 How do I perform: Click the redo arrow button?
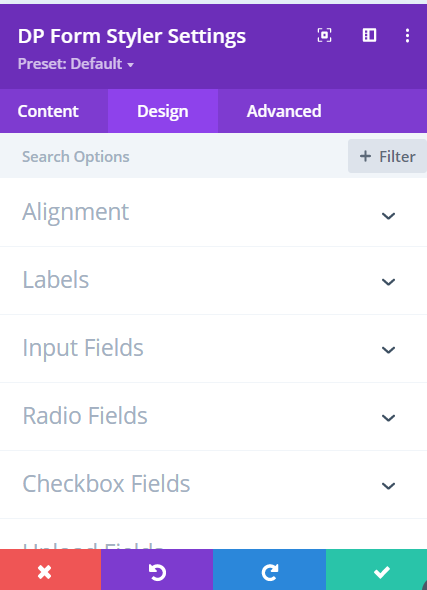[x=269, y=570]
